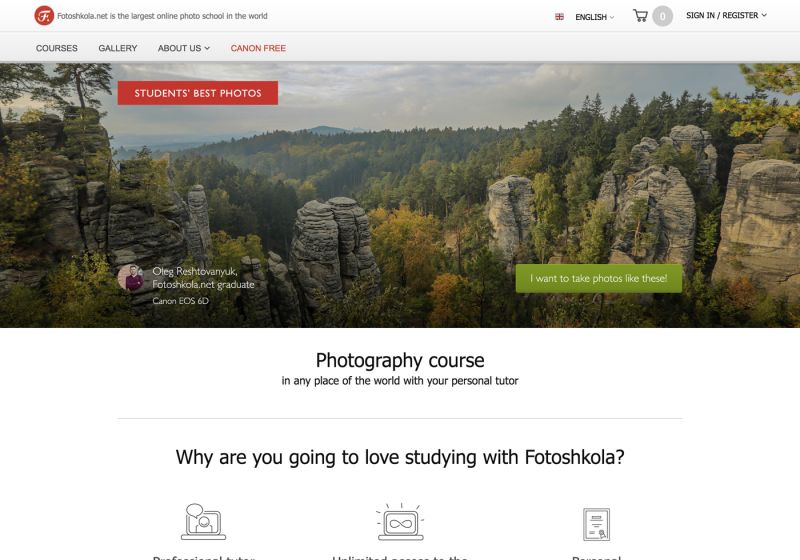This screenshot has height=560, width=800.
Task: Click the cart item count badge
Action: pyautogui.click(x=662, y=16)
